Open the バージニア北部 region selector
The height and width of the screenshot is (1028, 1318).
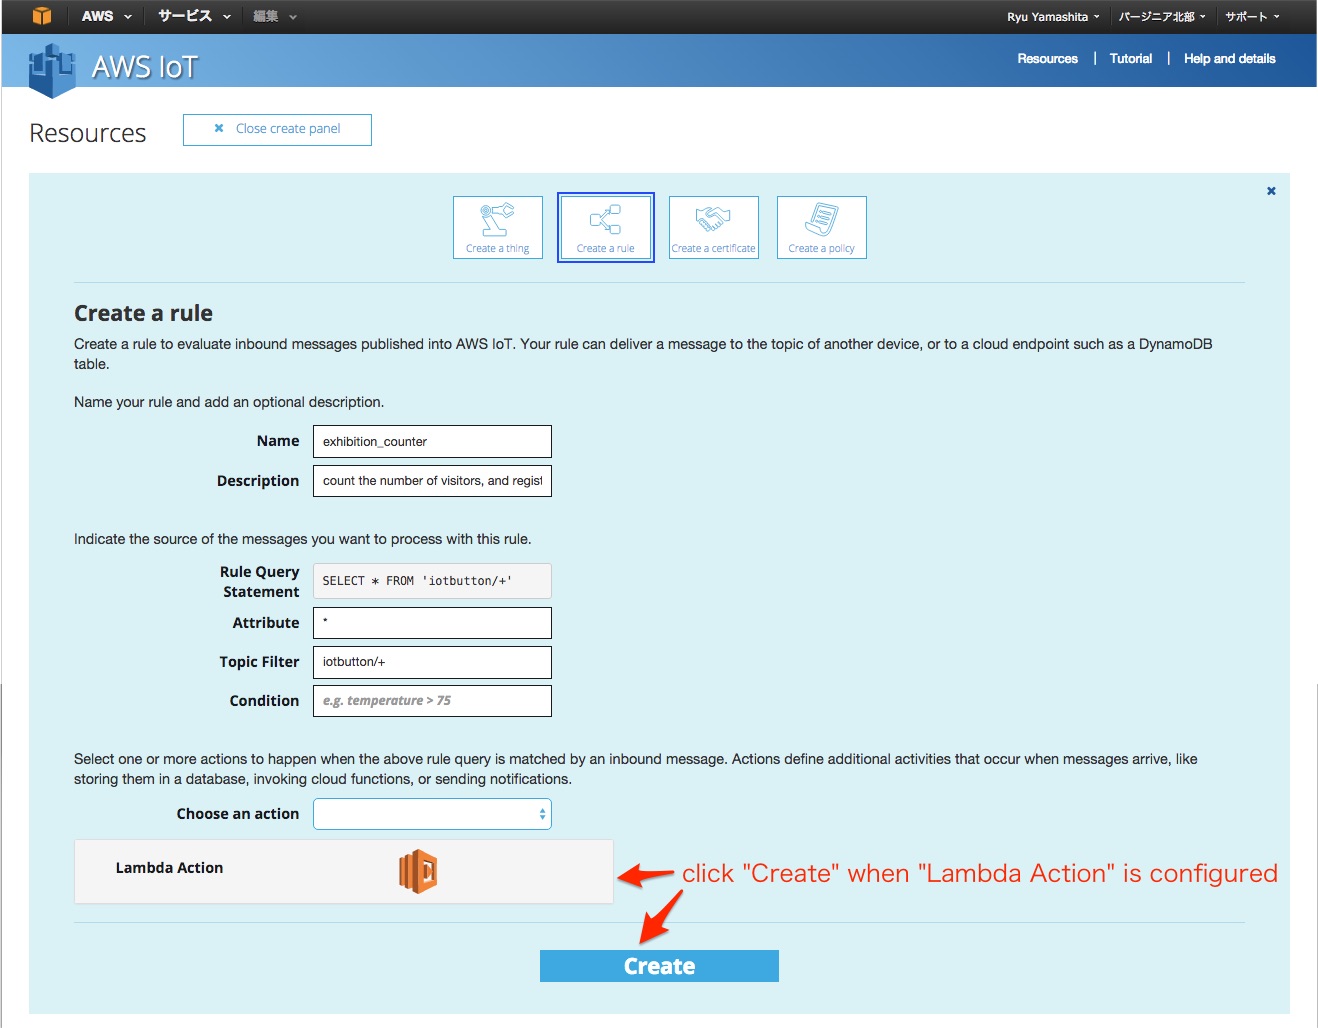(1162, 17)
